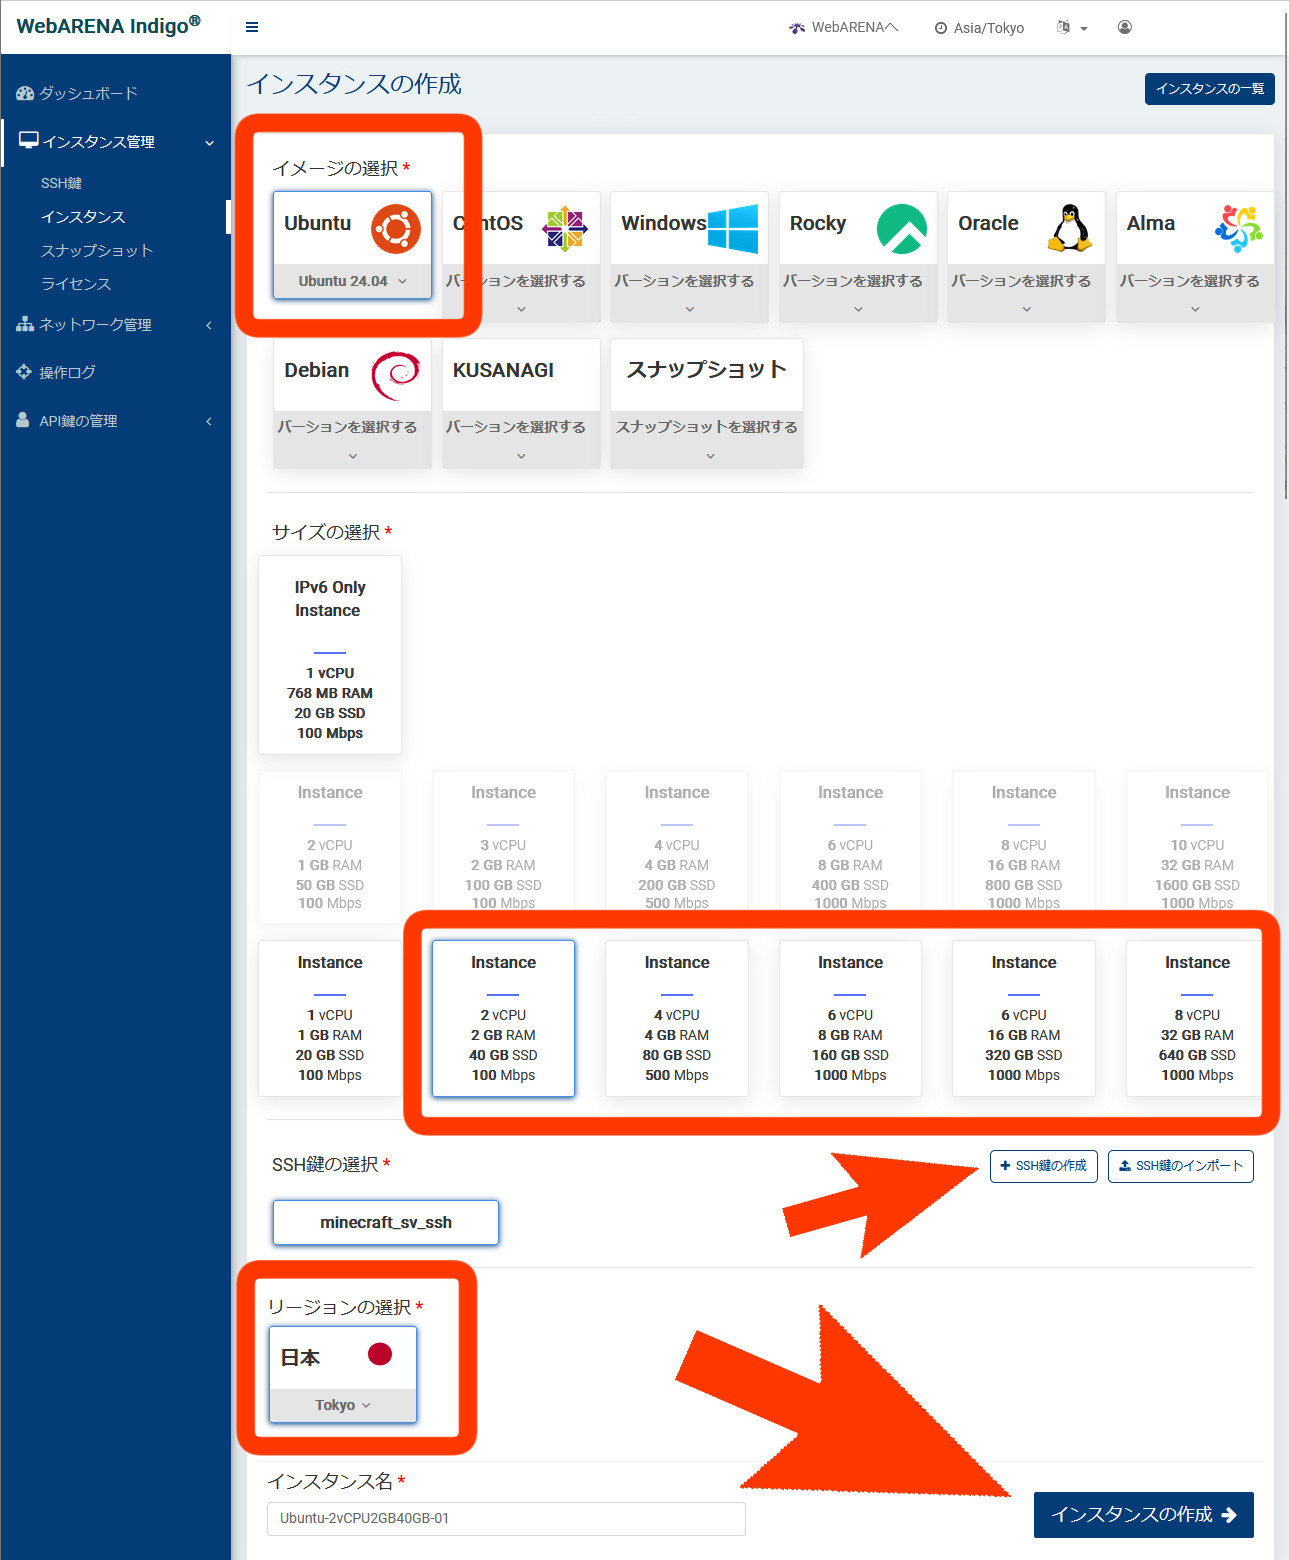Click the SSH鍵の作成 button
Screen dimensions: 1289x1560
pos(1044,1166)
